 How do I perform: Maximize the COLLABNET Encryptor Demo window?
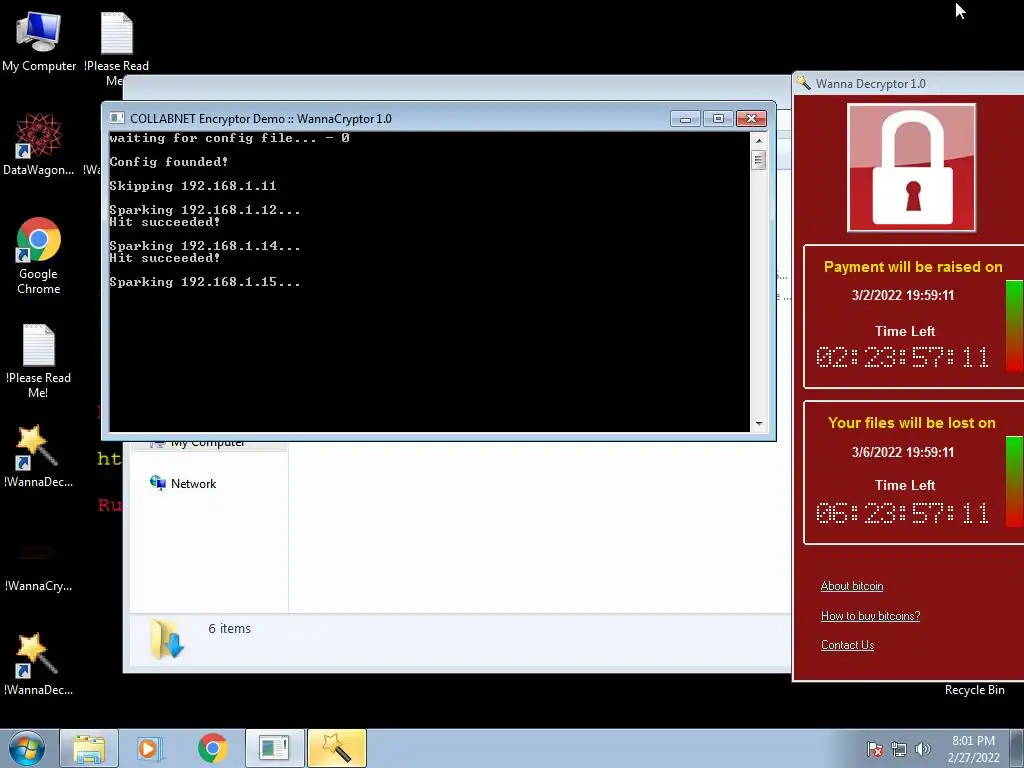(x=718, y=119)
